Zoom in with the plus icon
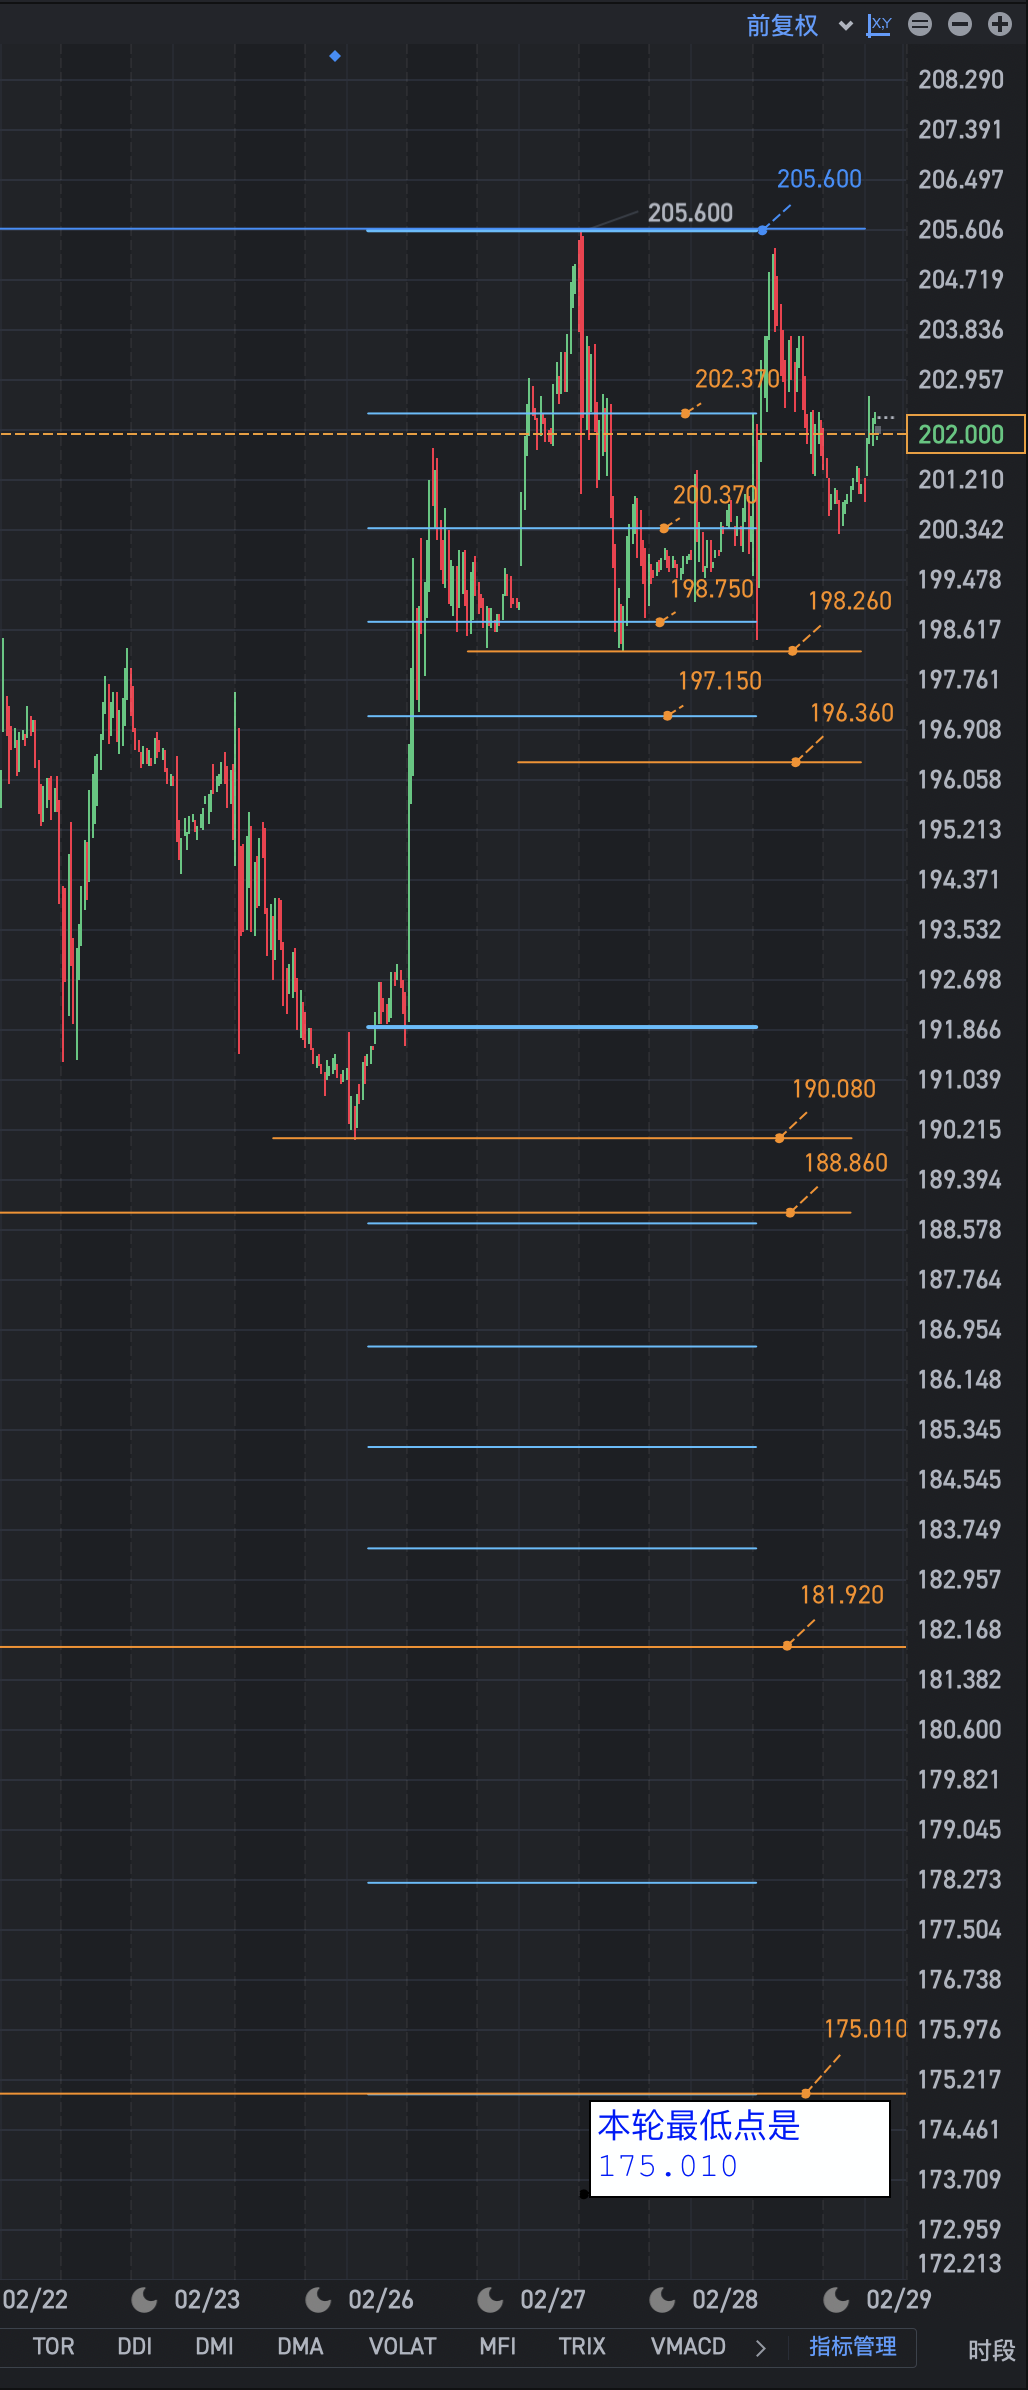Screen dimensions: 1028x2390 pyautogui.click(x=1000, y=25)
